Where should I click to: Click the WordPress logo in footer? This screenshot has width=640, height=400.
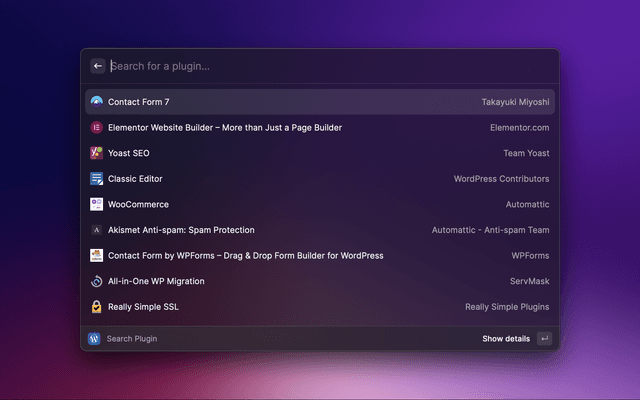[94, 339]
